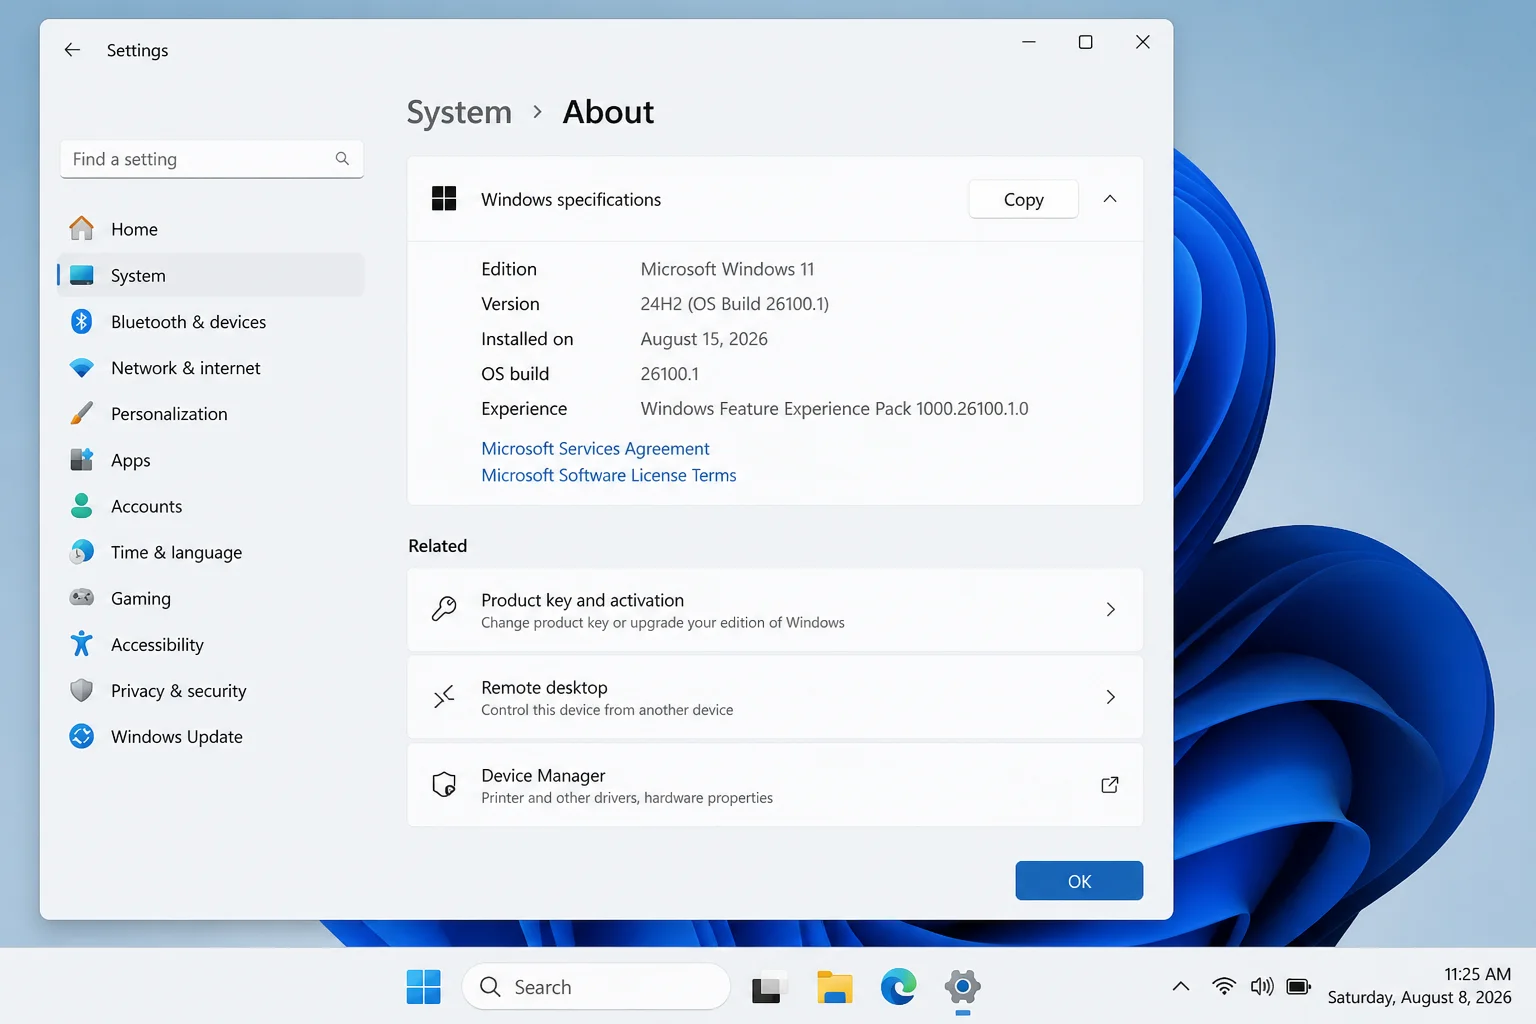Open Network & internet settings
The width and height of the screenshot is (1536, 1024).
(x=211, y=368)
